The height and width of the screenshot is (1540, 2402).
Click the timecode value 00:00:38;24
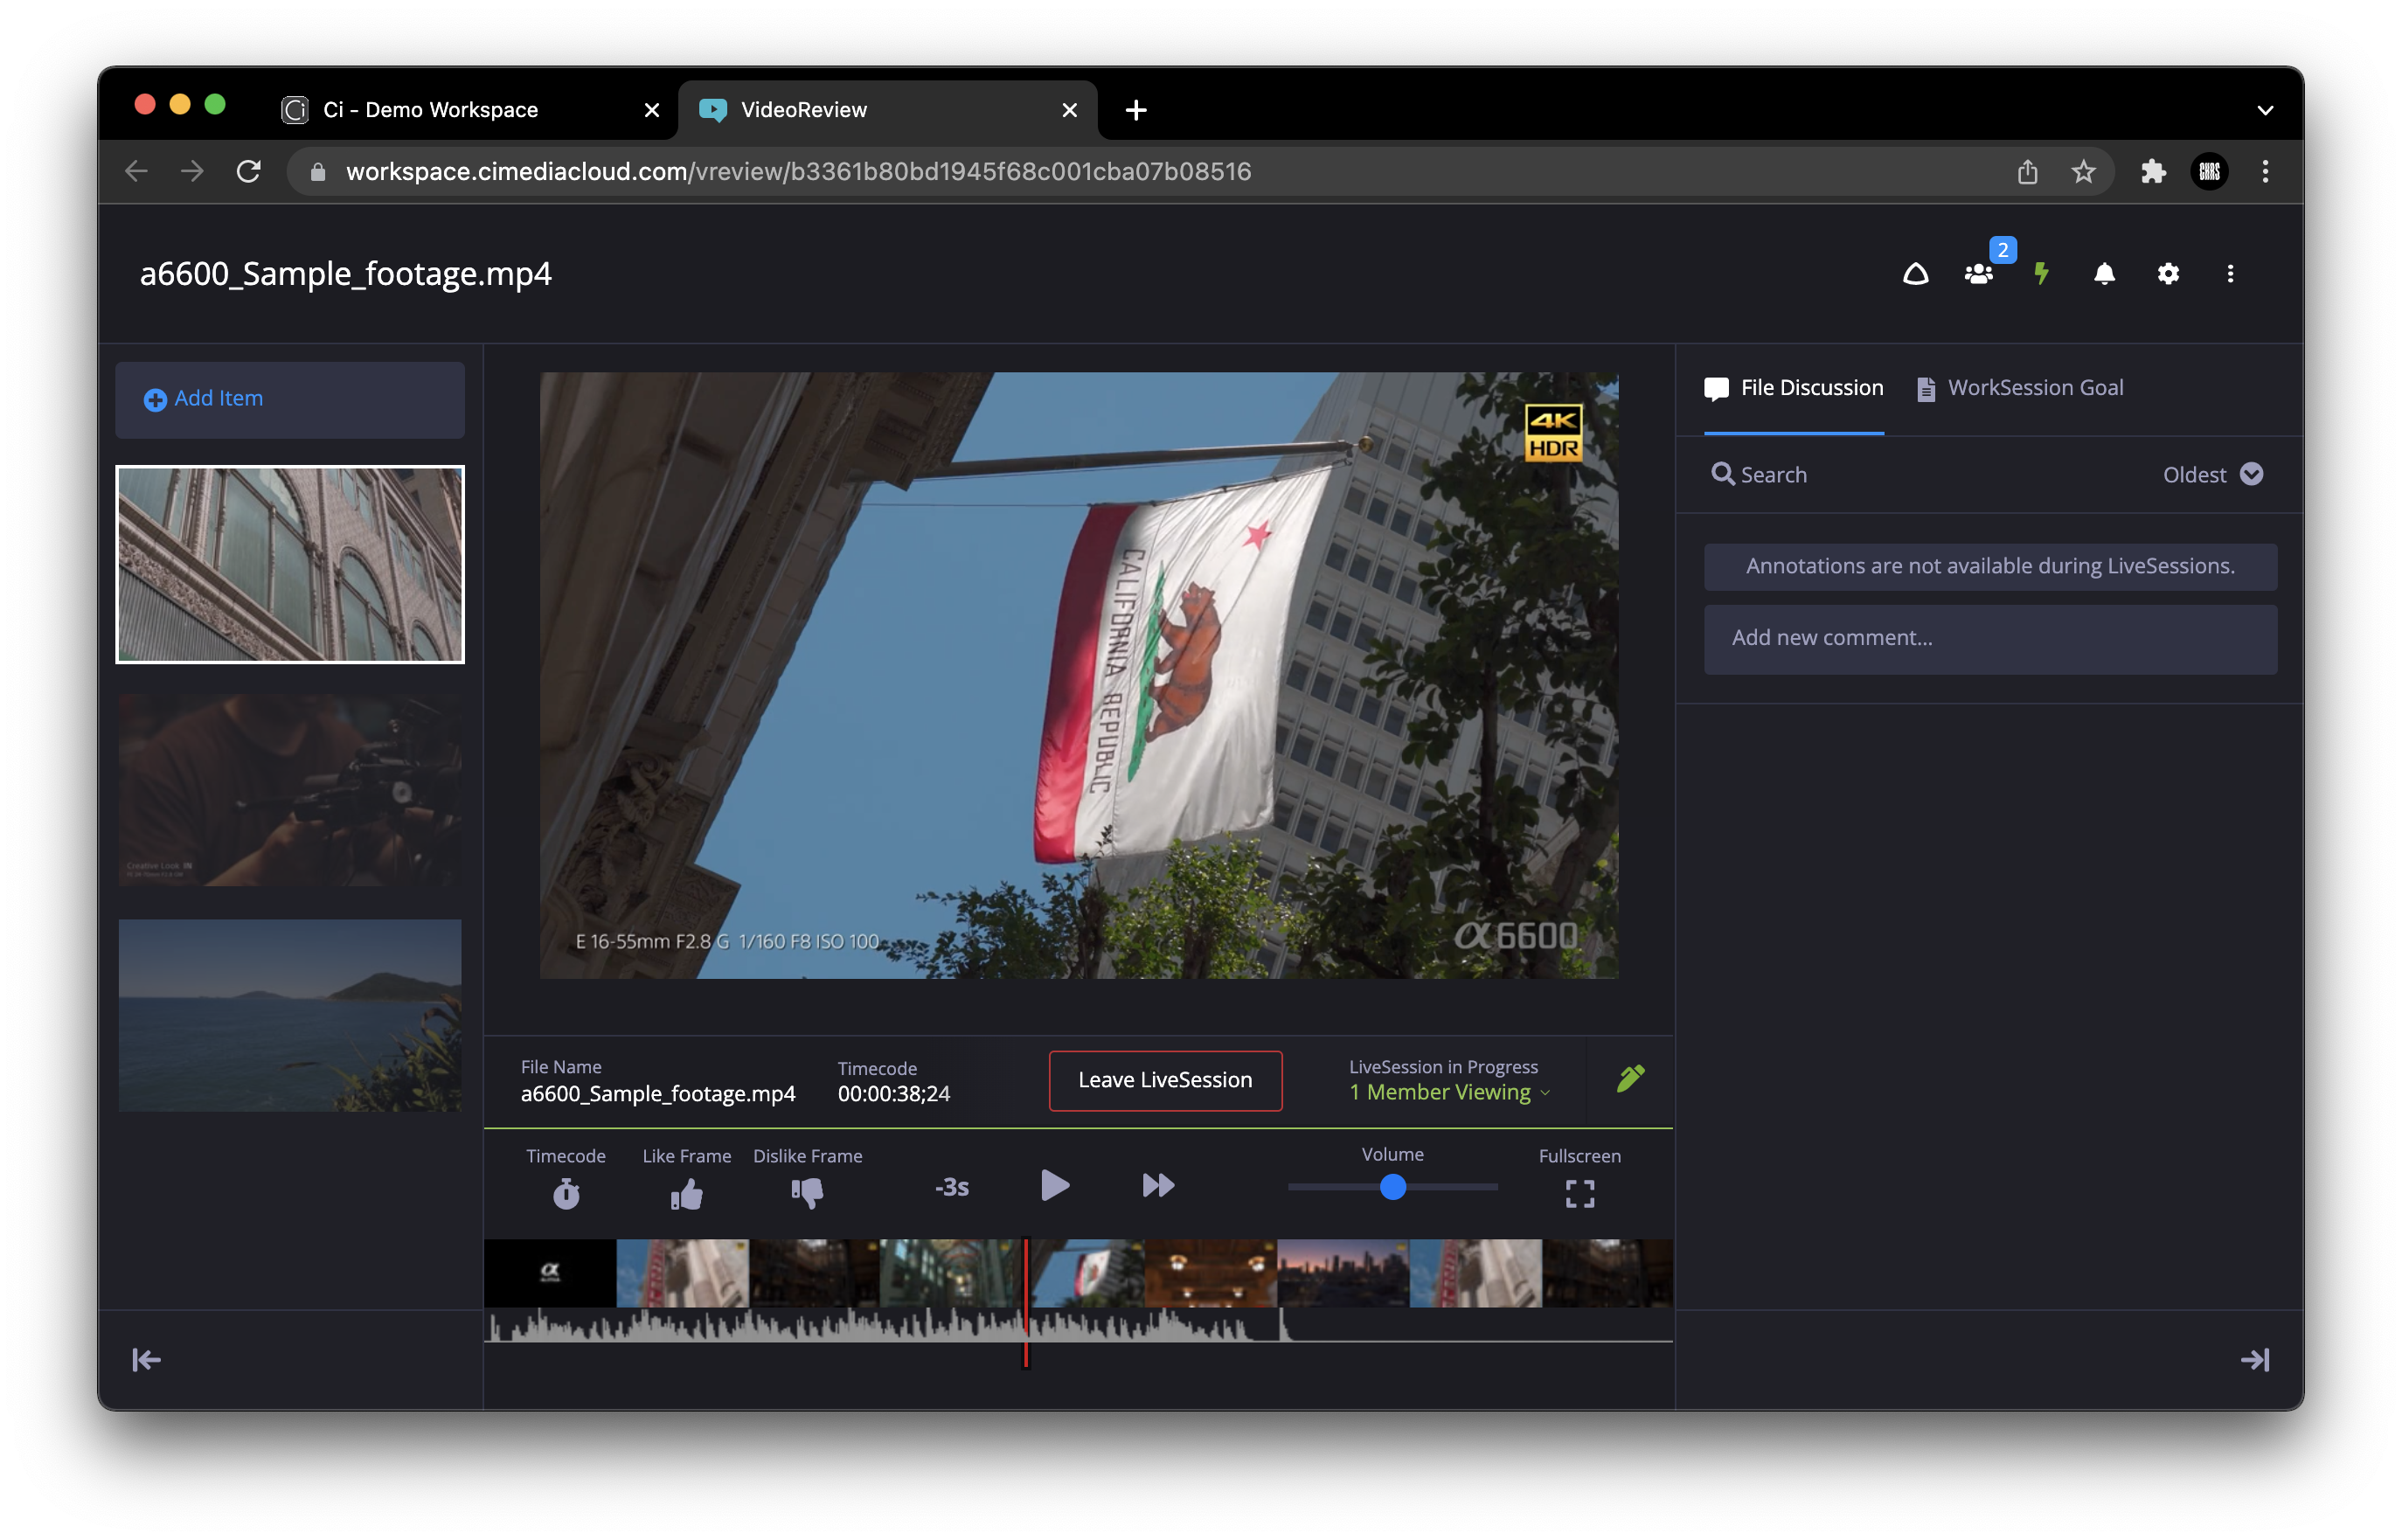coord(894,1094)
